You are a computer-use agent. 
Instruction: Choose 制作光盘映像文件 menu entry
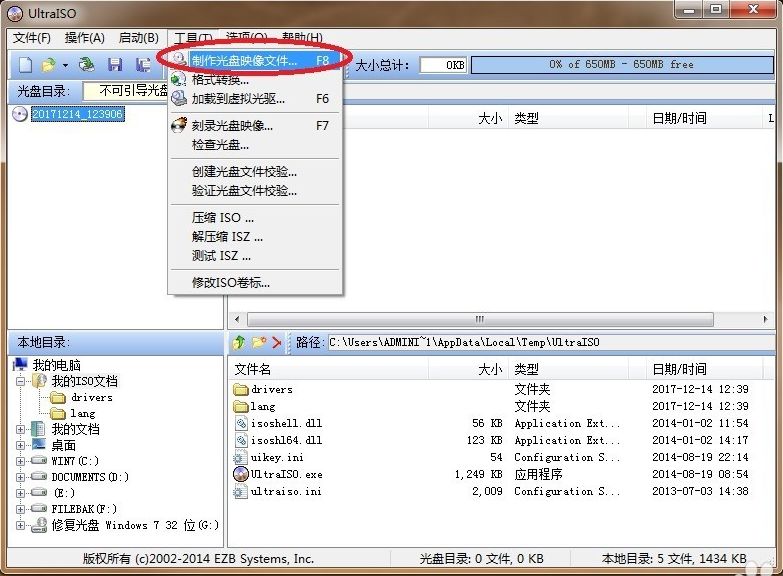[255, 60]
